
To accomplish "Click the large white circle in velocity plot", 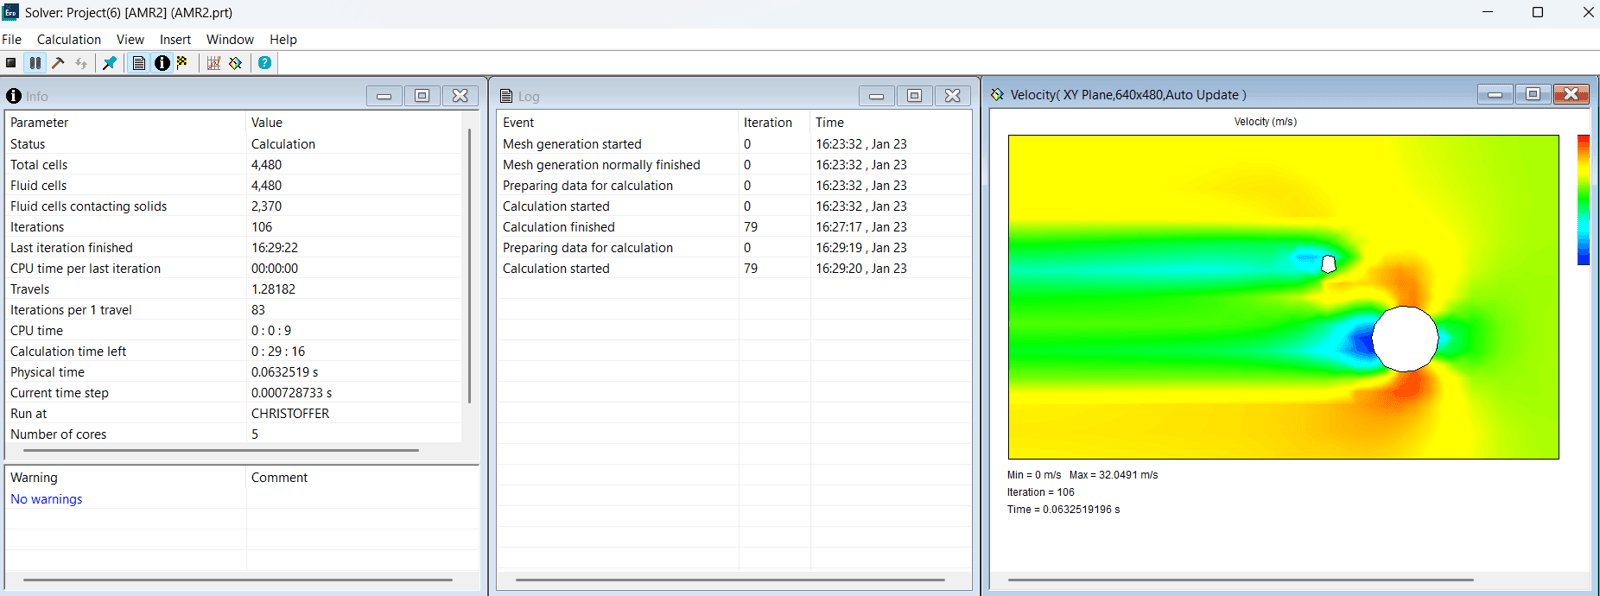I will pos(1405,339).
